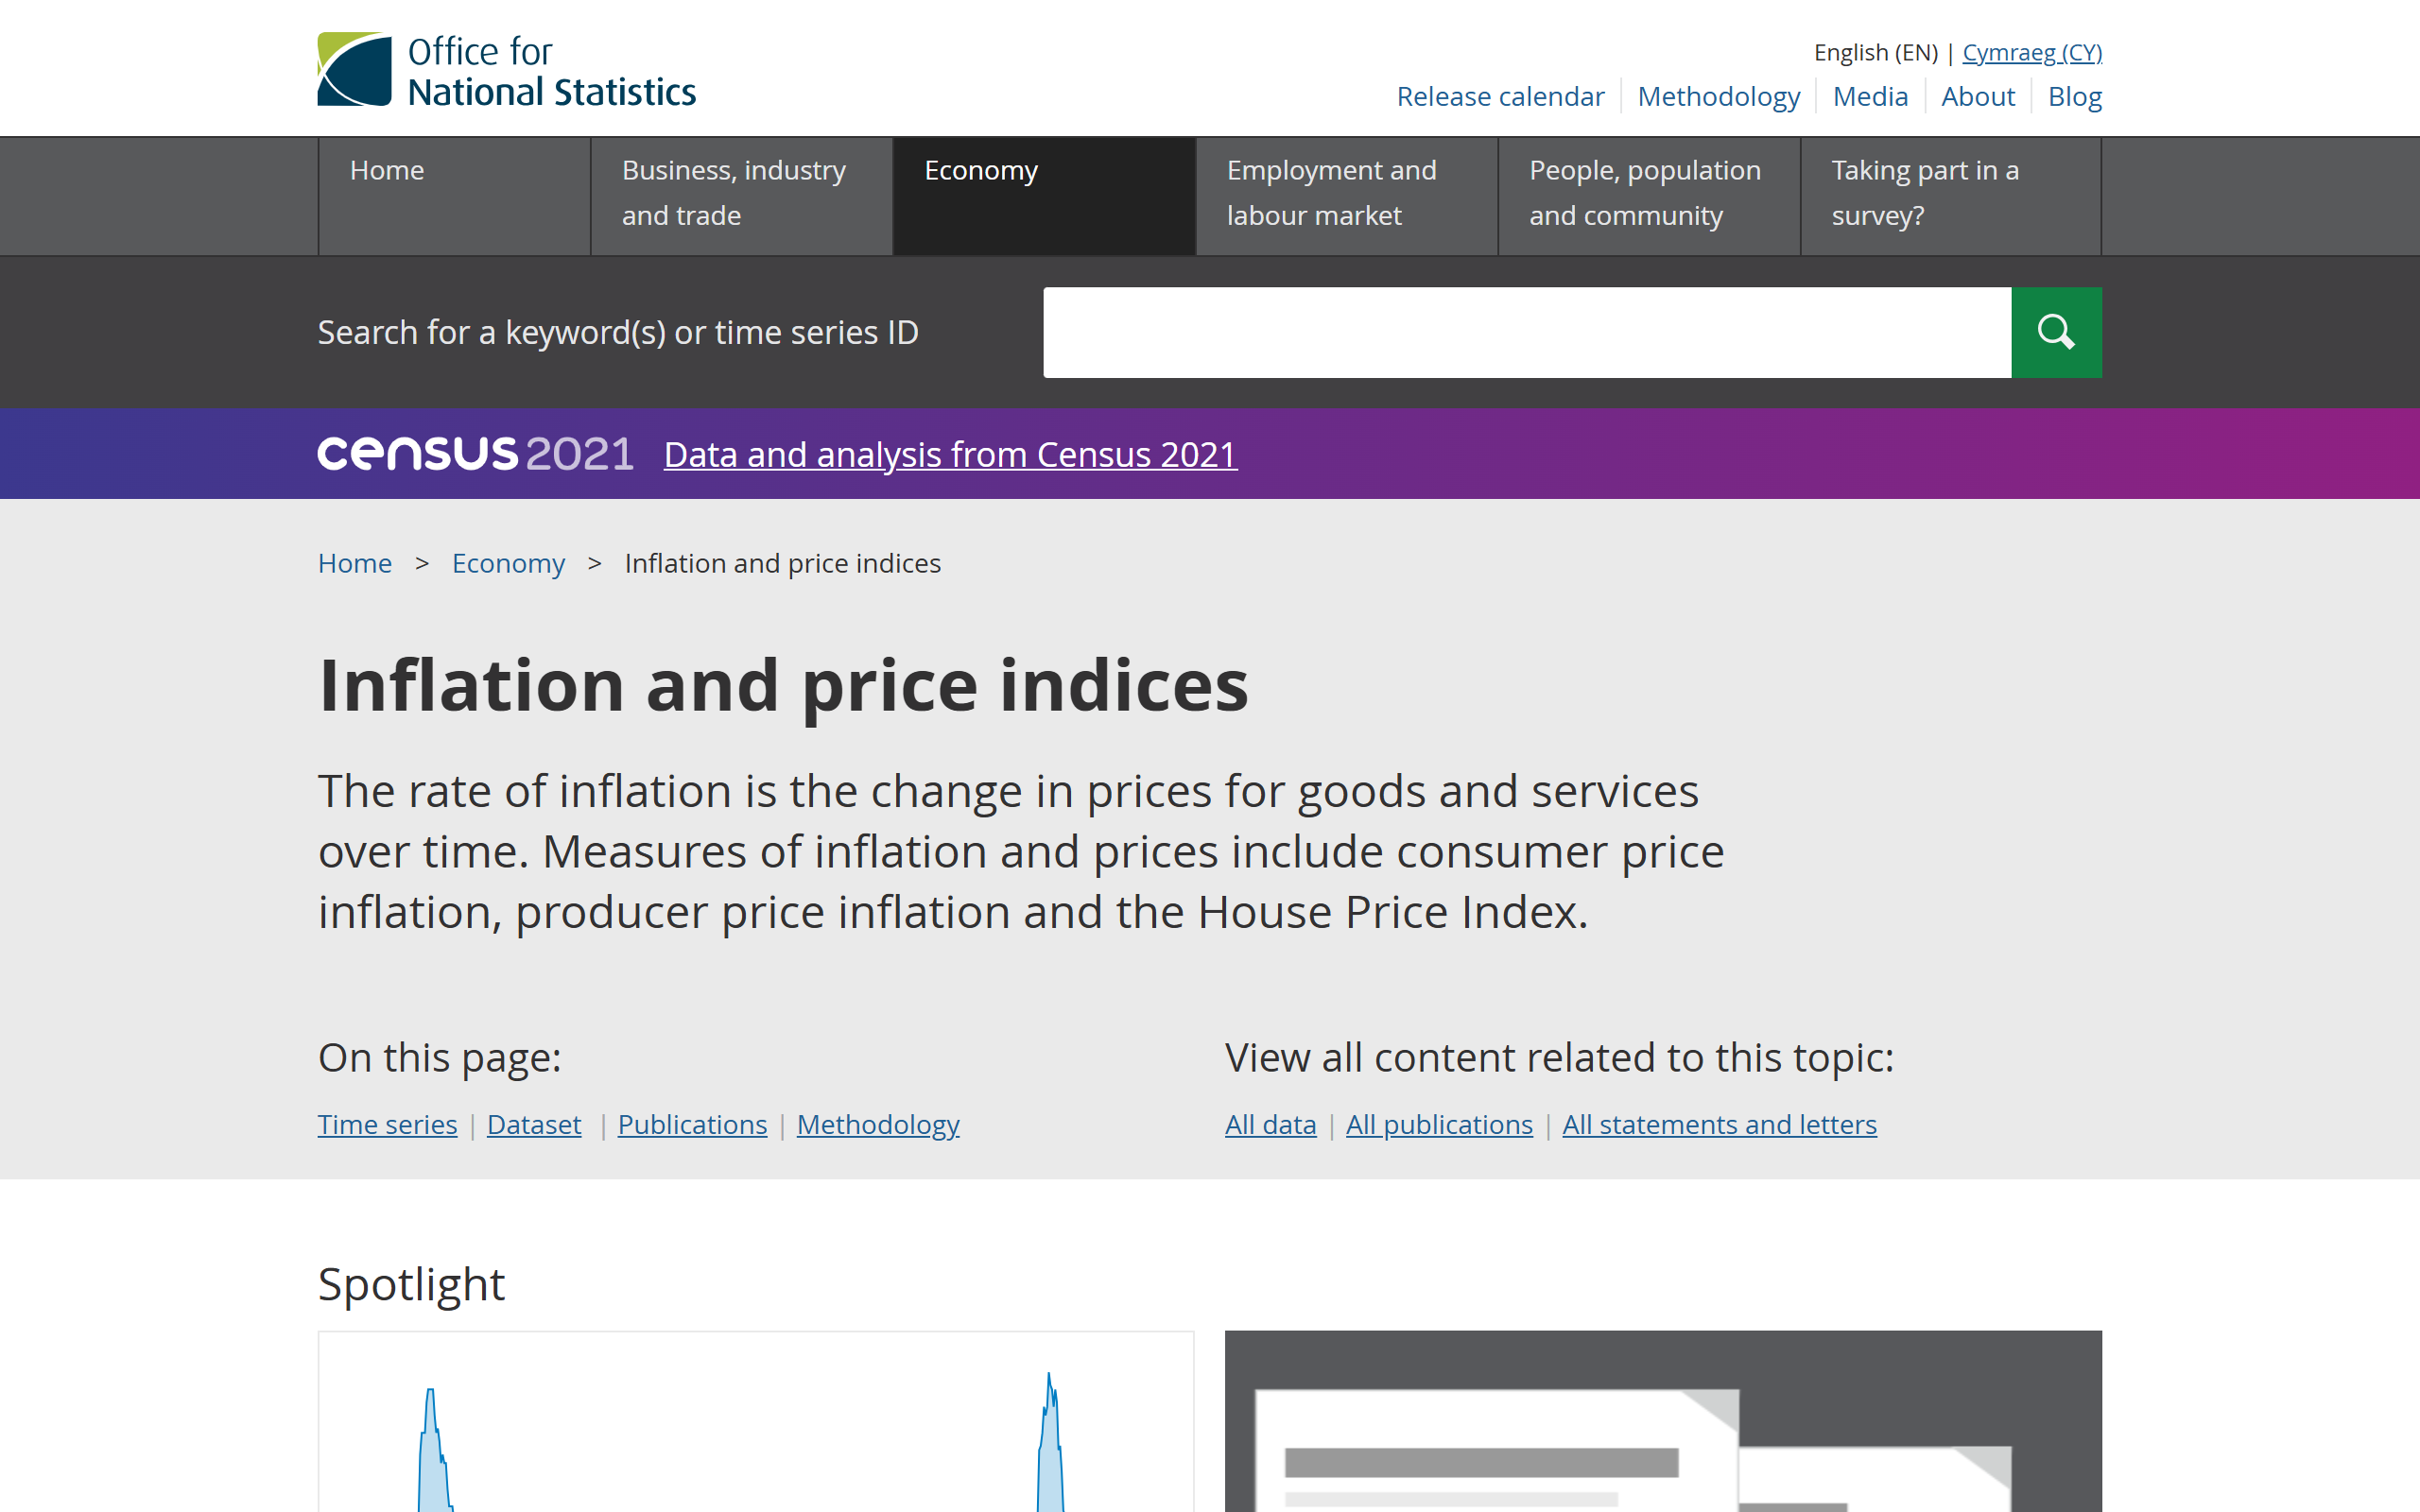Jump to the Time series section
Image resolution: width=2420 pixels, height=1512 pixels.
[x=387, y=1125]
